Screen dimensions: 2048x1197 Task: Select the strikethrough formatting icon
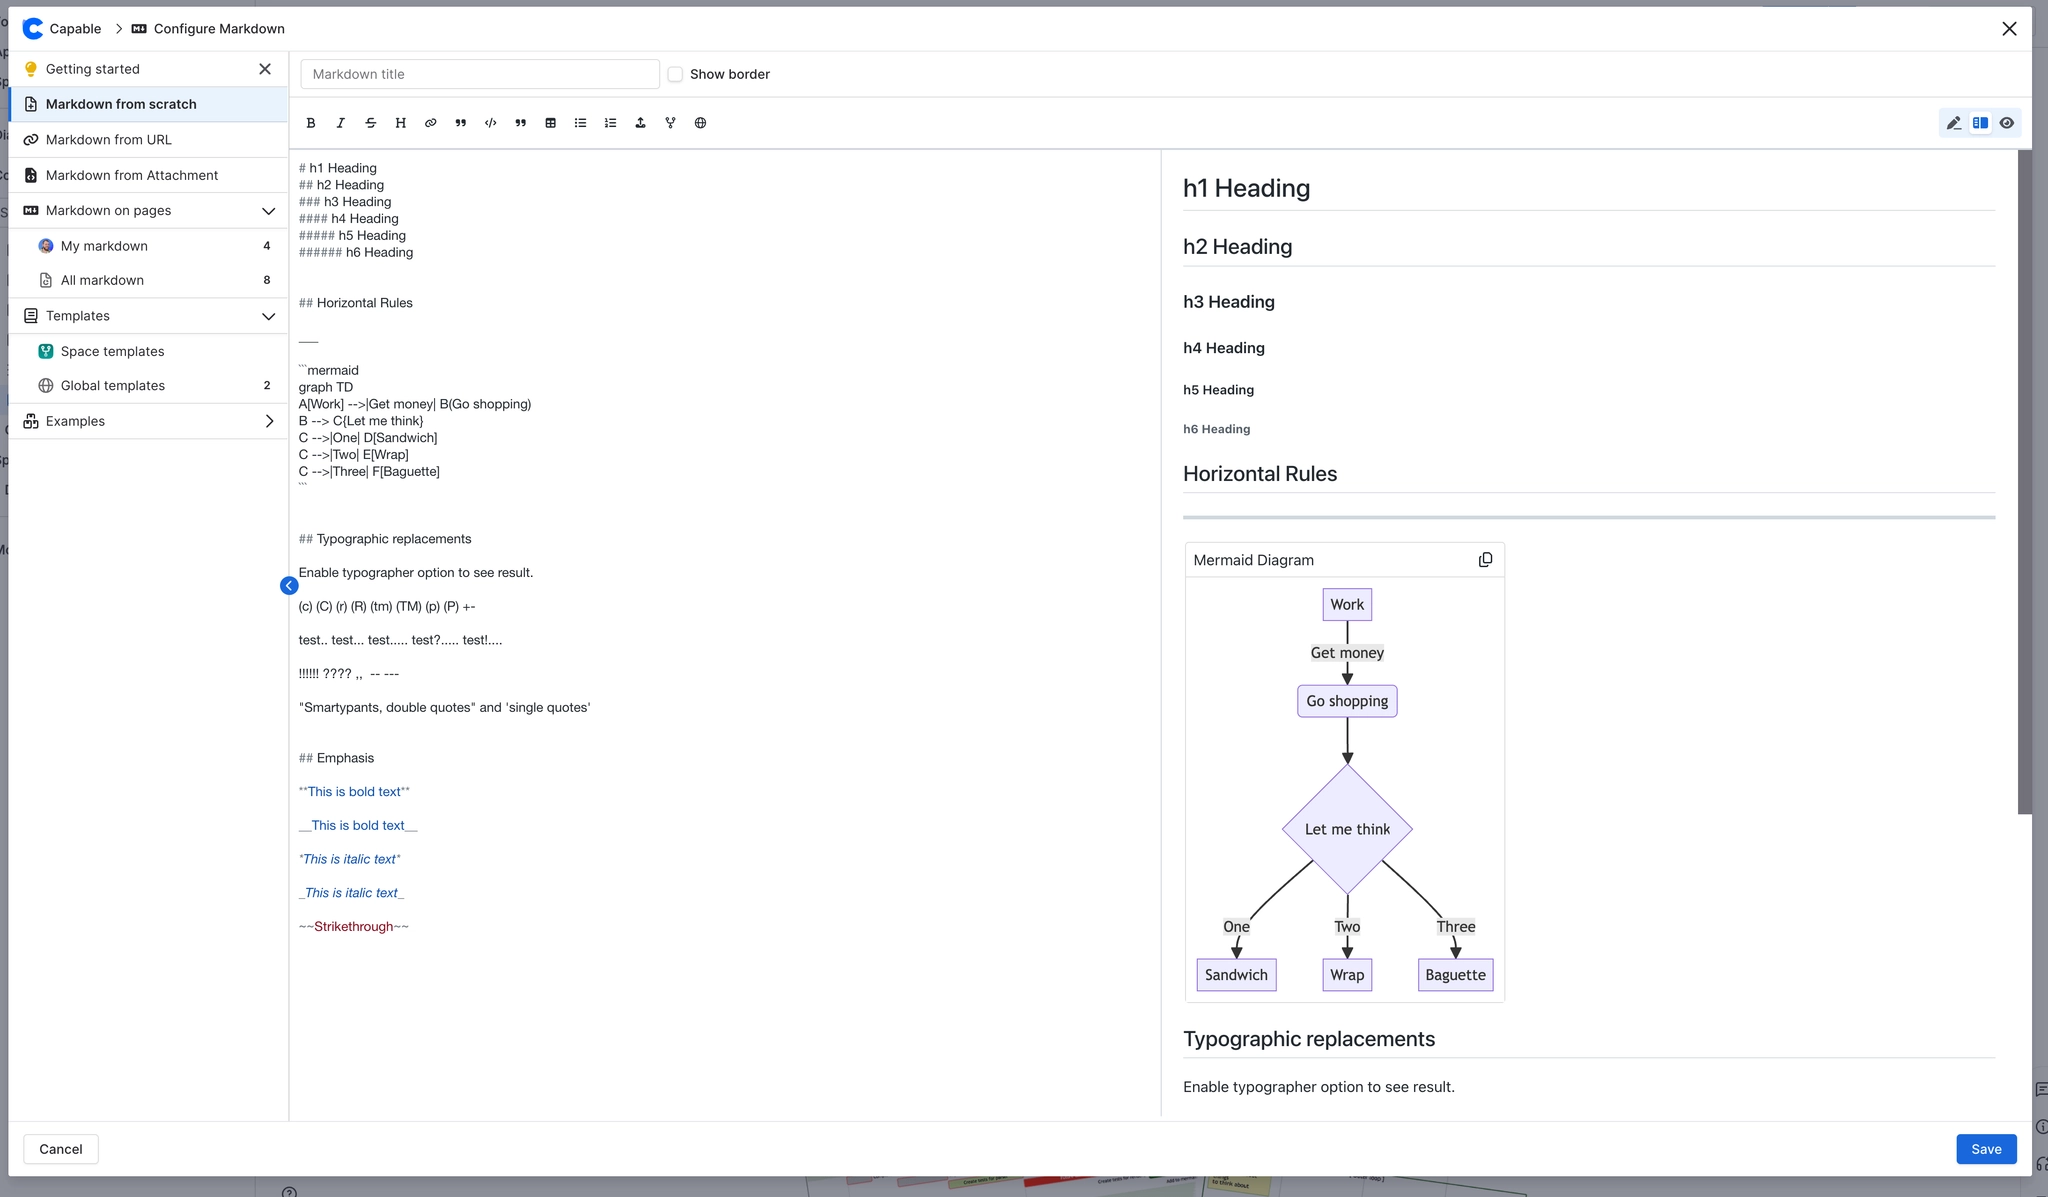tap(370, 122)
